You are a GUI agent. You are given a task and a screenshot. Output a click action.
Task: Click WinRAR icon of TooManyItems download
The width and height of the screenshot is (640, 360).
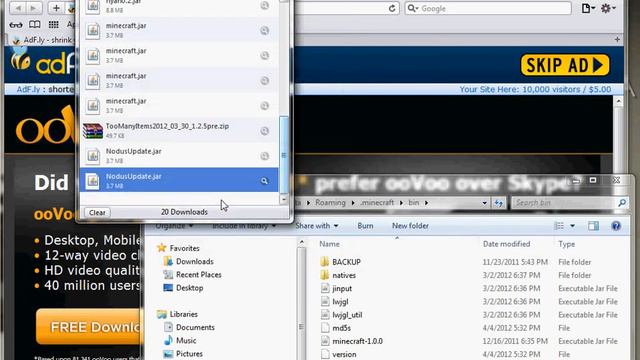(93, 131)
